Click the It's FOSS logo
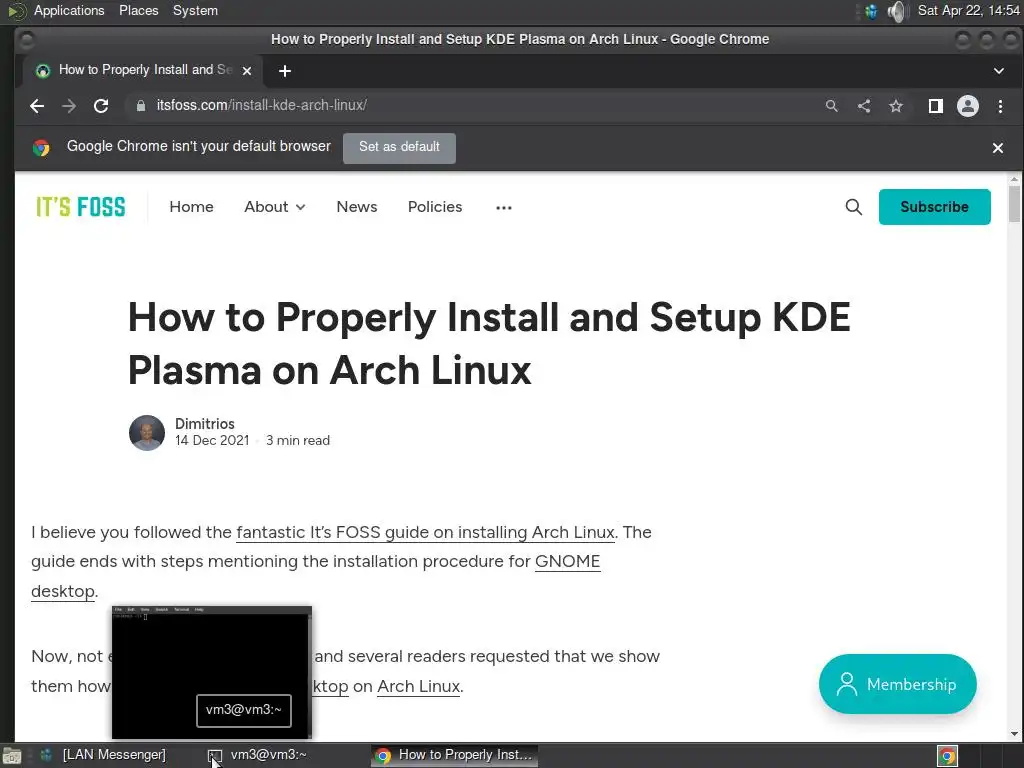This screenshot has height=768, width=1024. (80, 207)
